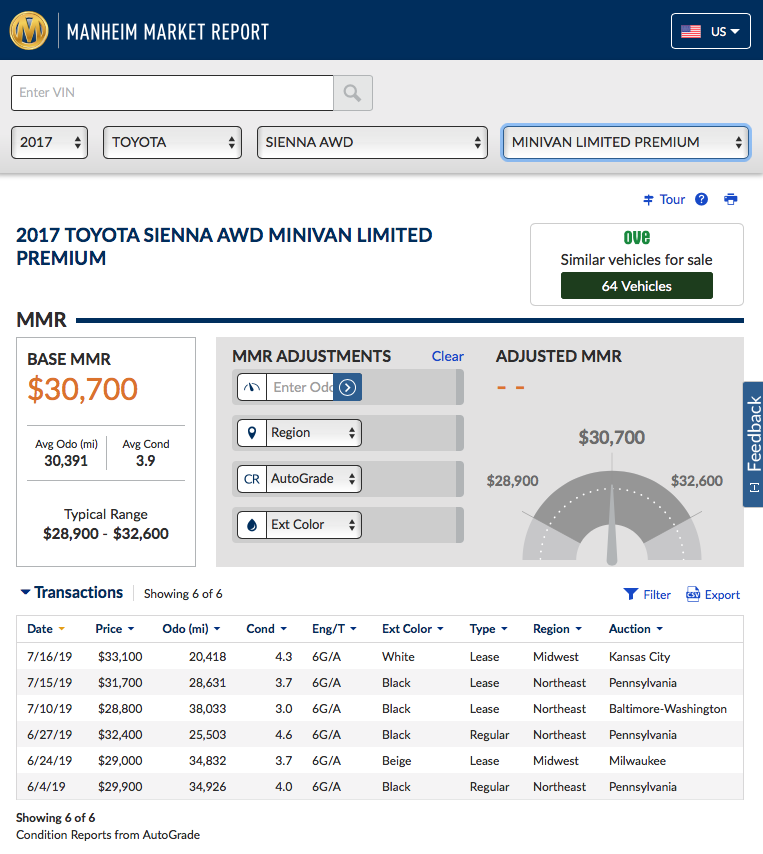Open the help question mark icon
The width and height of the screenshot is (763, 854).
coord(701,199)
